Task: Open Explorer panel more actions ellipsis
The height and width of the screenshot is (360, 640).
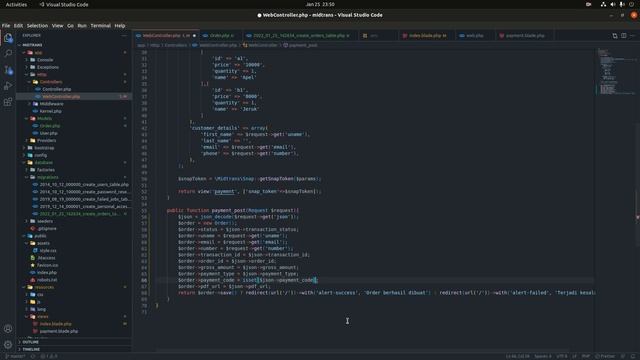Action: click(124, 36)
